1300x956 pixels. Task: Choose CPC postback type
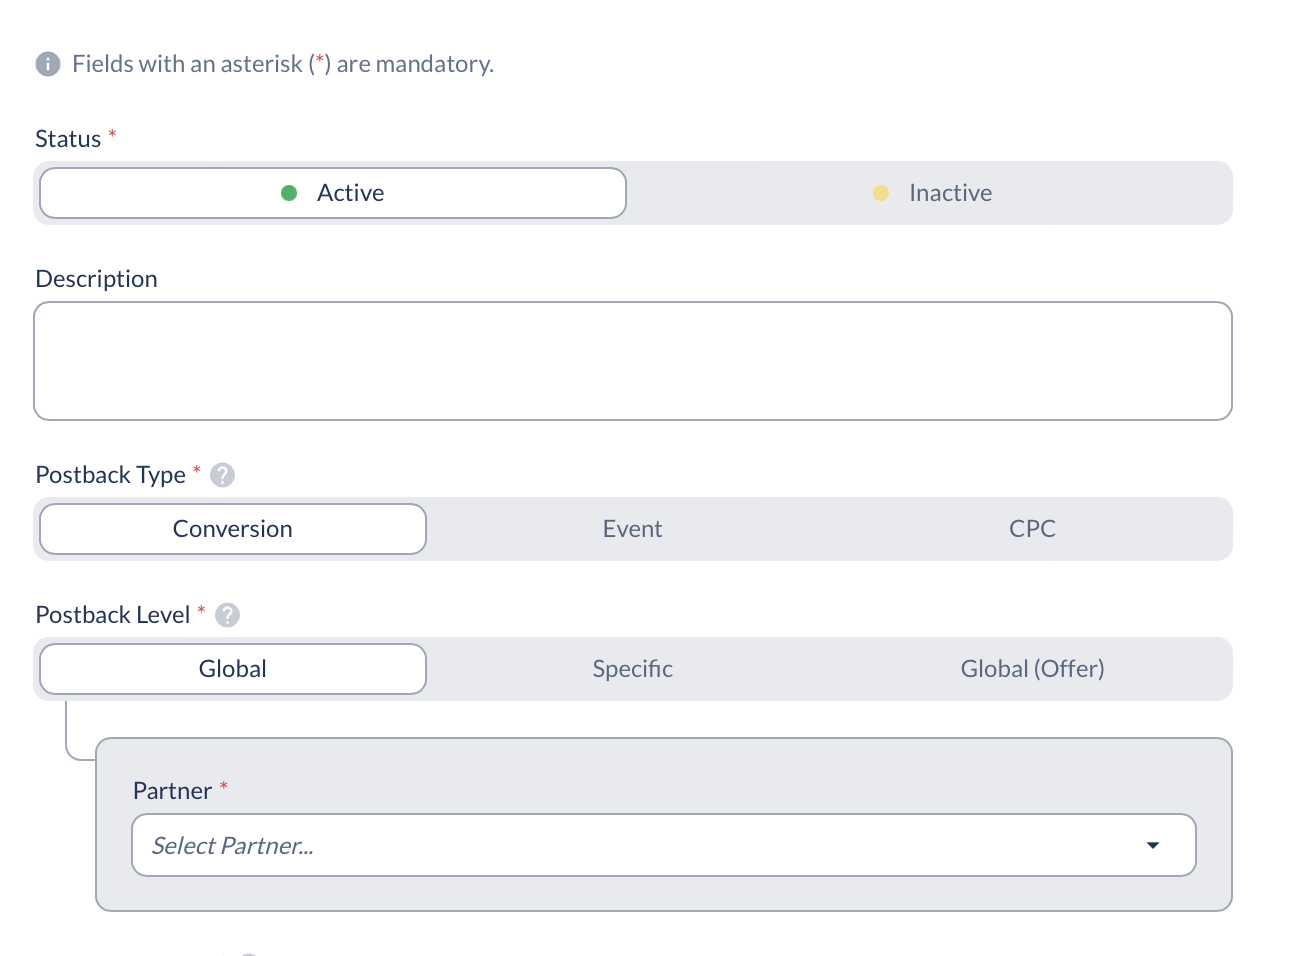pyautogui.click(x=1033, y=529)
